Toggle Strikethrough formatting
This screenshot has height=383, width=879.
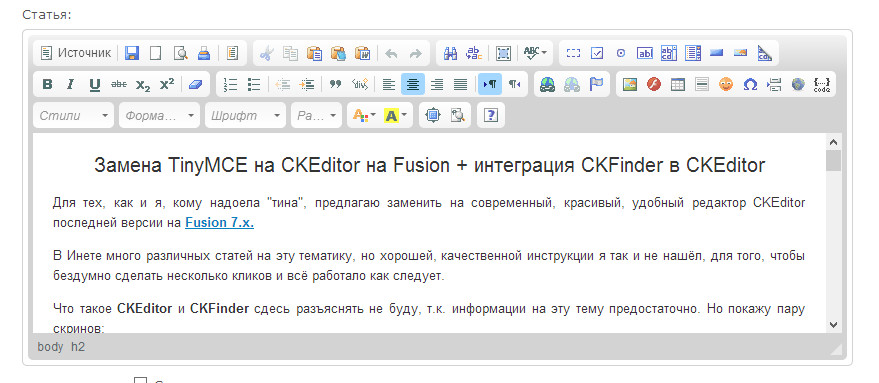[118, 84]
